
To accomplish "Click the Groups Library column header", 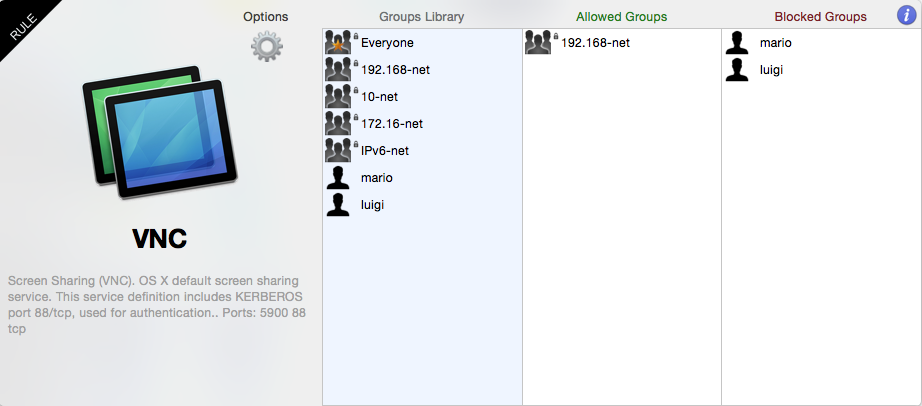I will [x=421, y=17].
